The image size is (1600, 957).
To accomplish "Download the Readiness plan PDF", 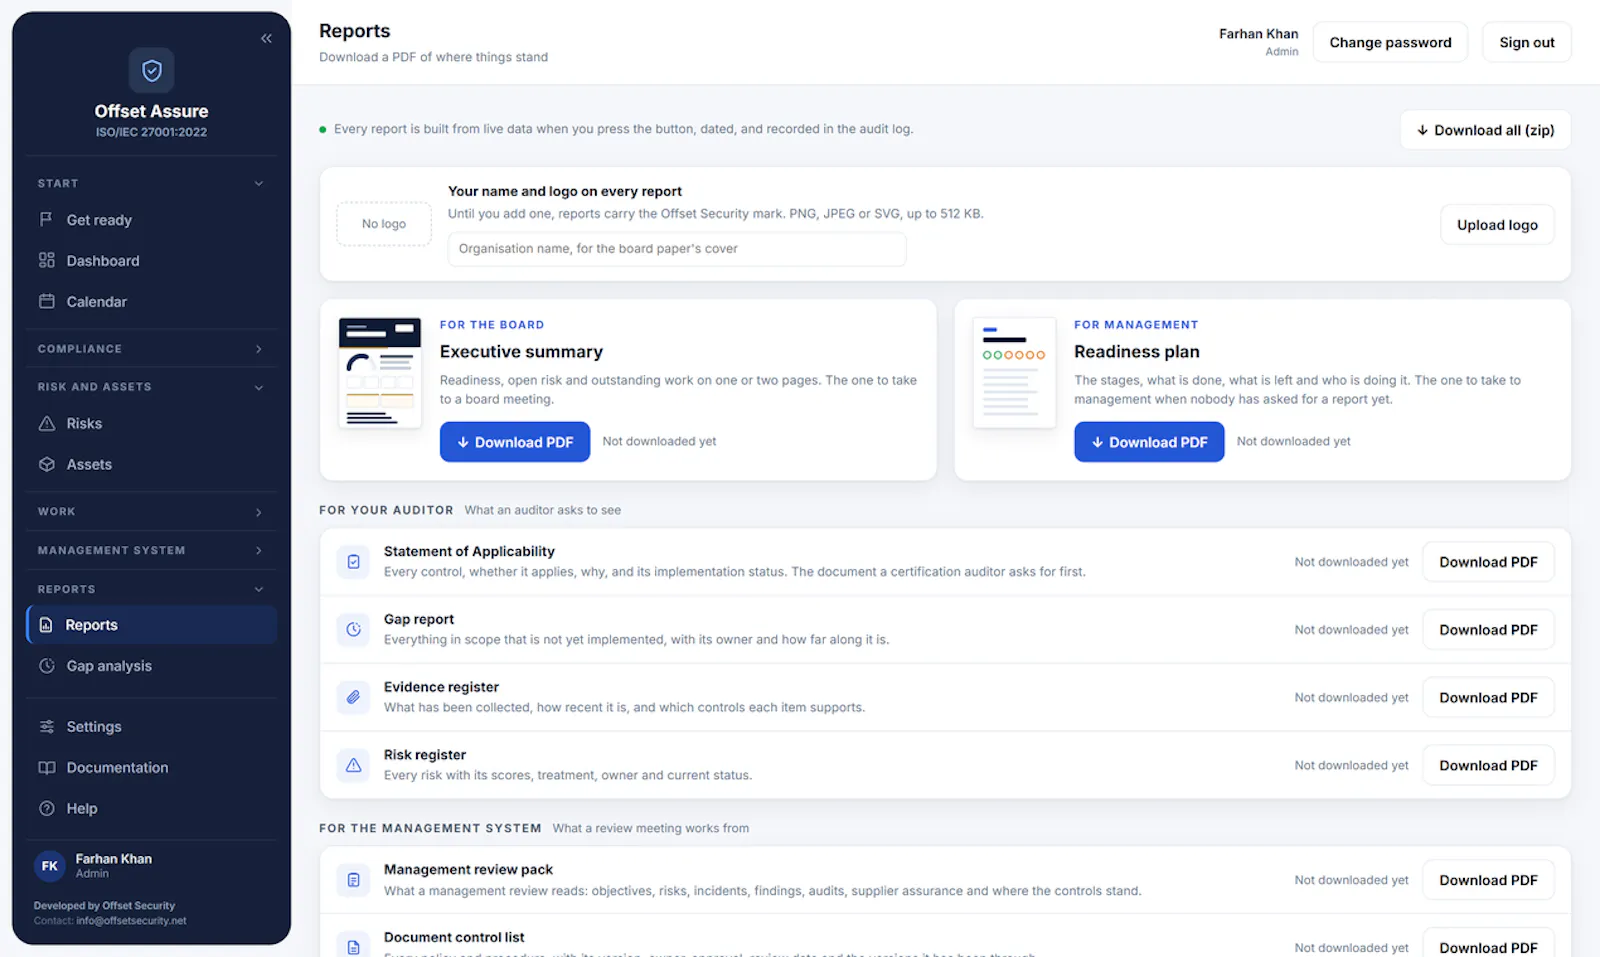I will 1149,442.
